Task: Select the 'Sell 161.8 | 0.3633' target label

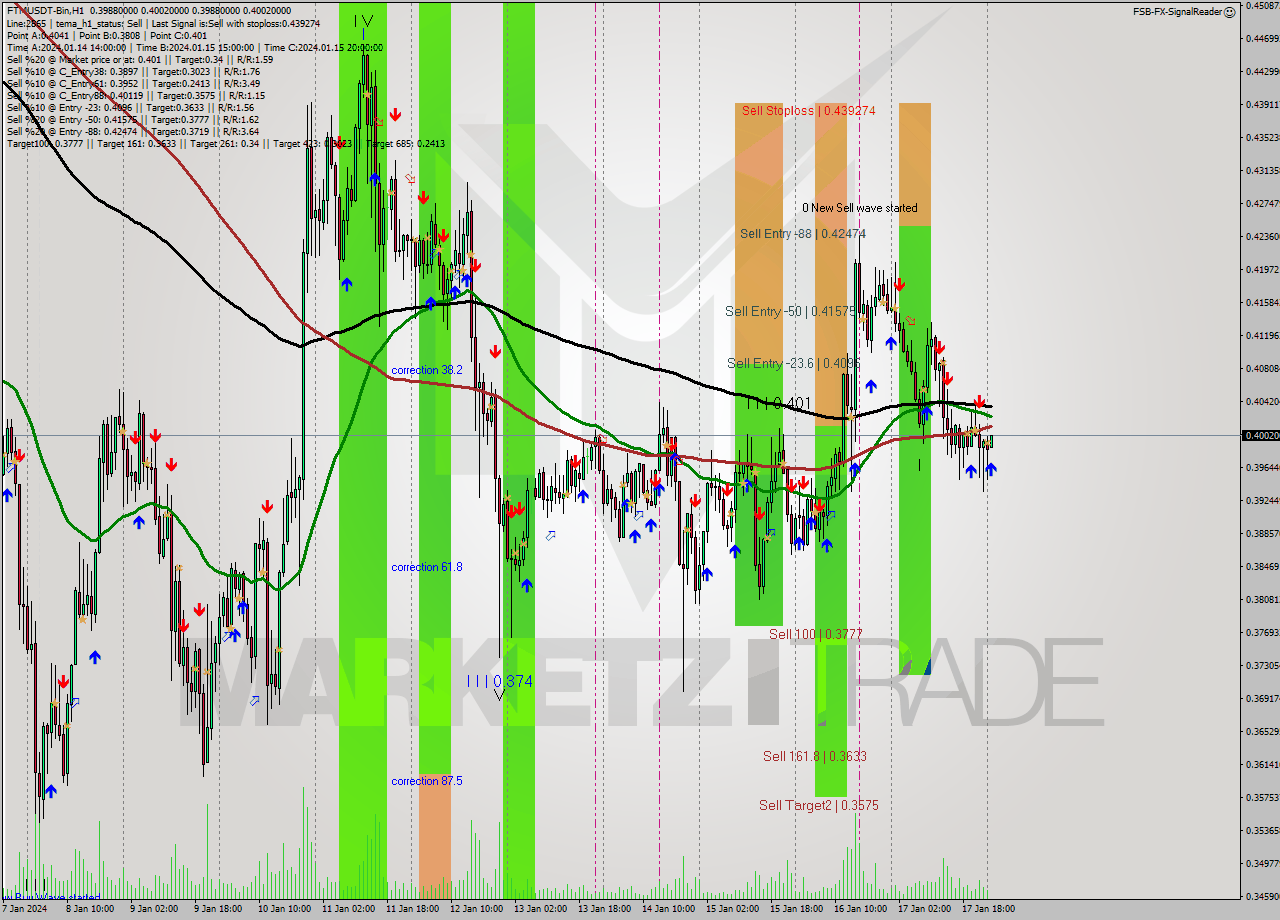Action: 814,756
